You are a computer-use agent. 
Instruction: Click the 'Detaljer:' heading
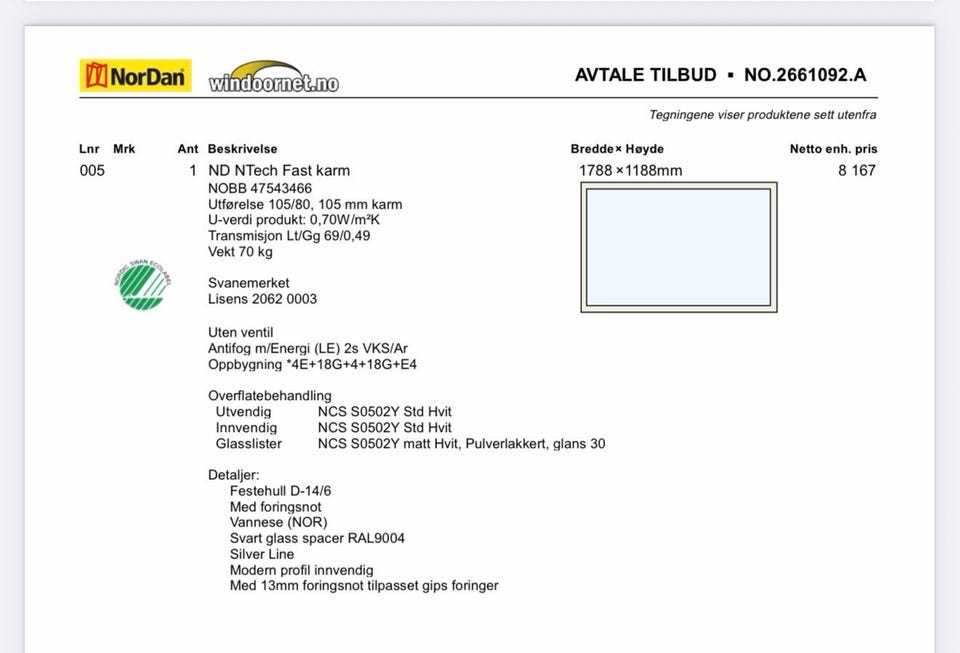pyautogui.click(x=234, y=475)
